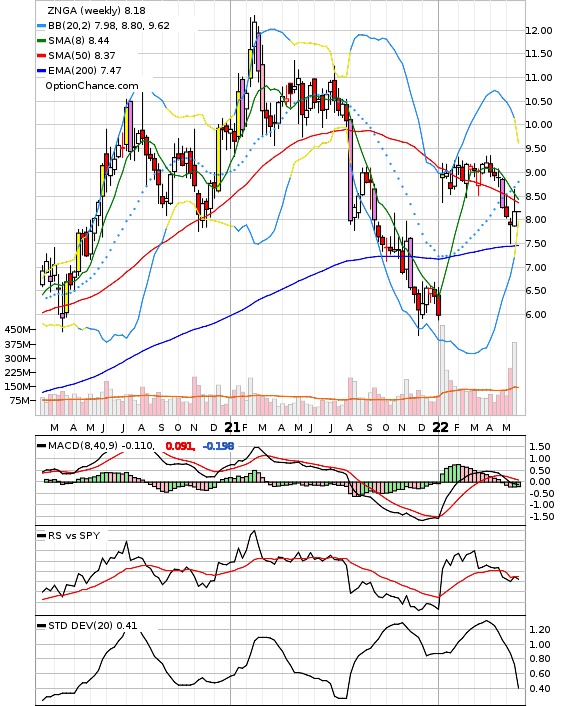Screen dimensions: 566x706
Task: Click the 1.20 standard deviation axis label
Action: [x=540, y=629]
